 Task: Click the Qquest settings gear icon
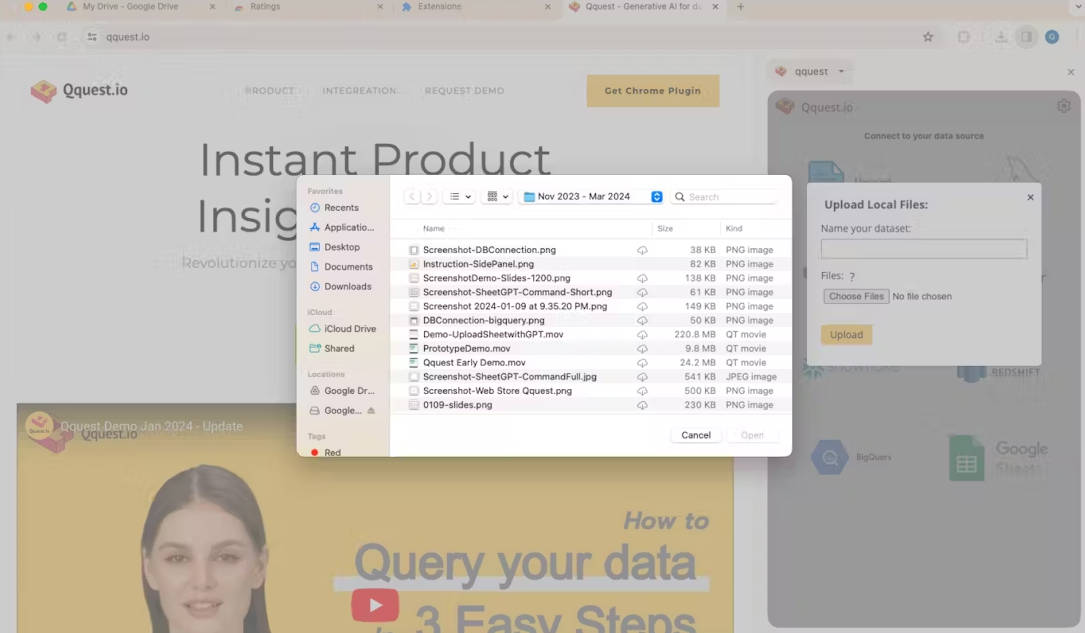pyautogui.click(x=1063, y=106)
